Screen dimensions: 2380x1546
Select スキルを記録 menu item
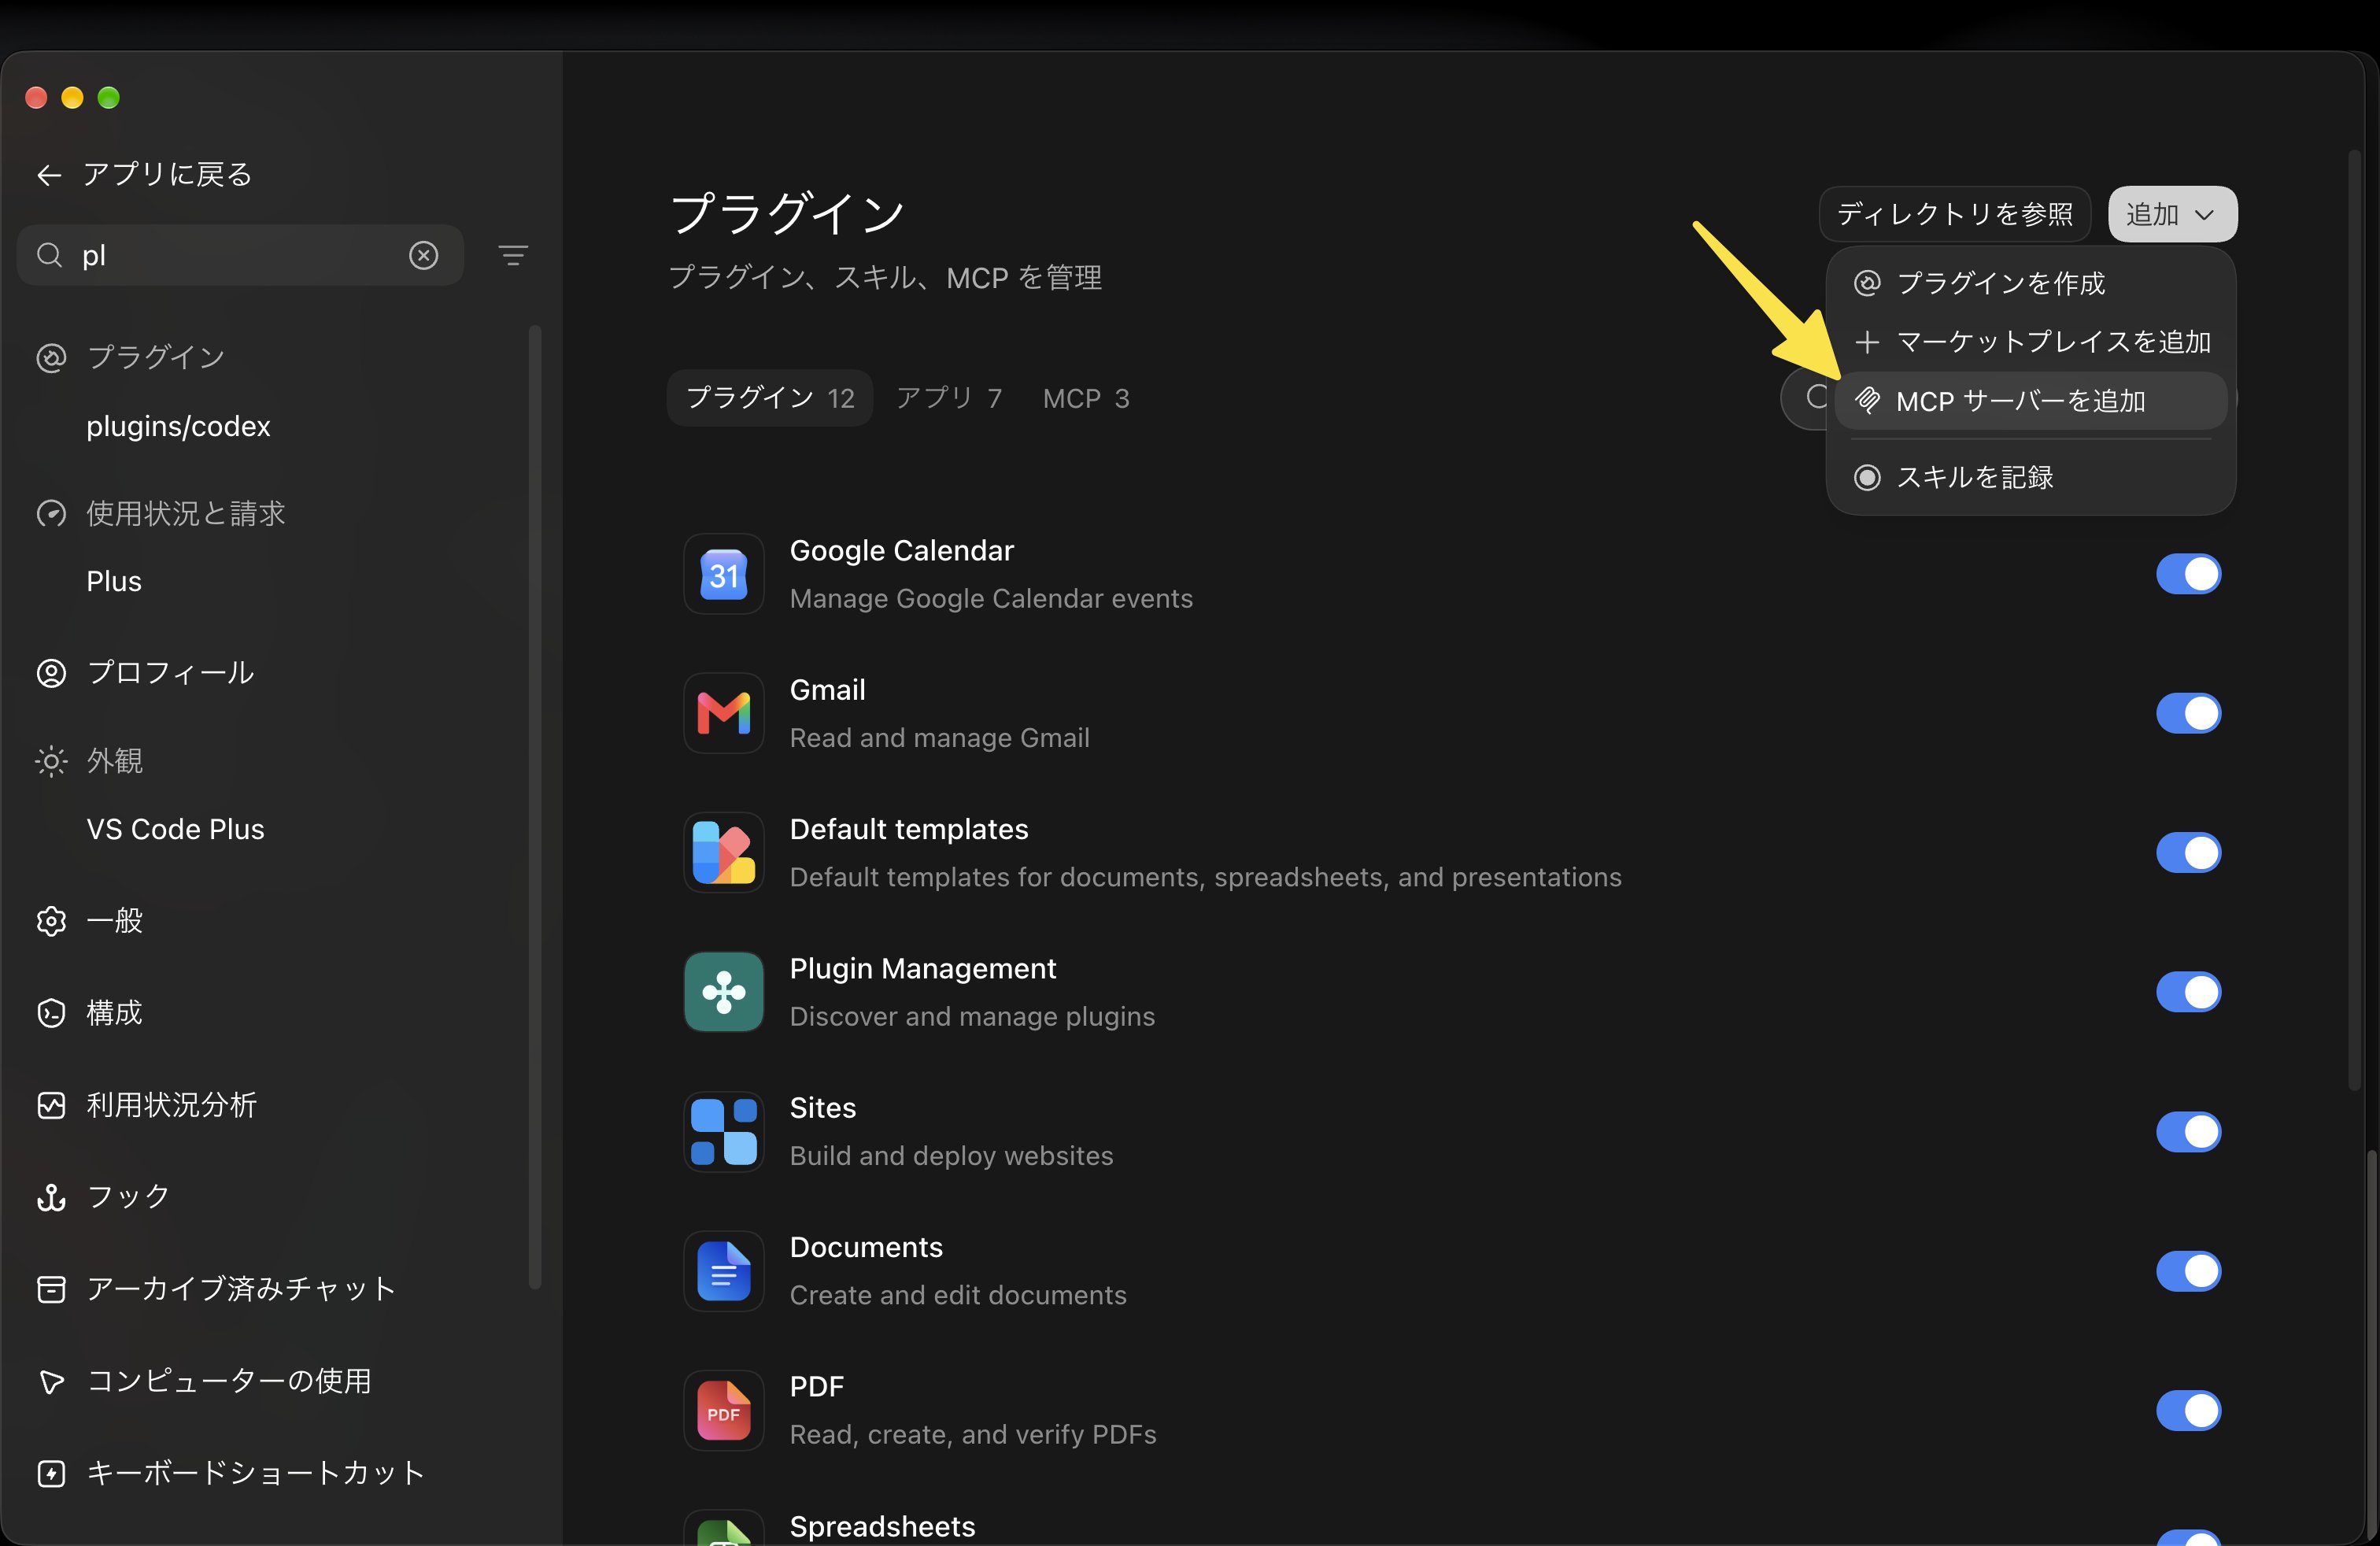[x=2030, y=477]
